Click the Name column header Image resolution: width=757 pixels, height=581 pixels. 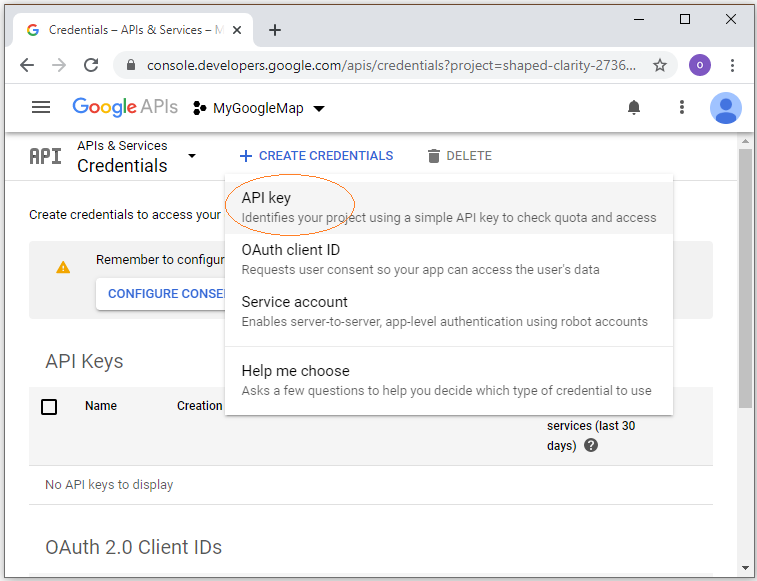[x=101, y=406]
